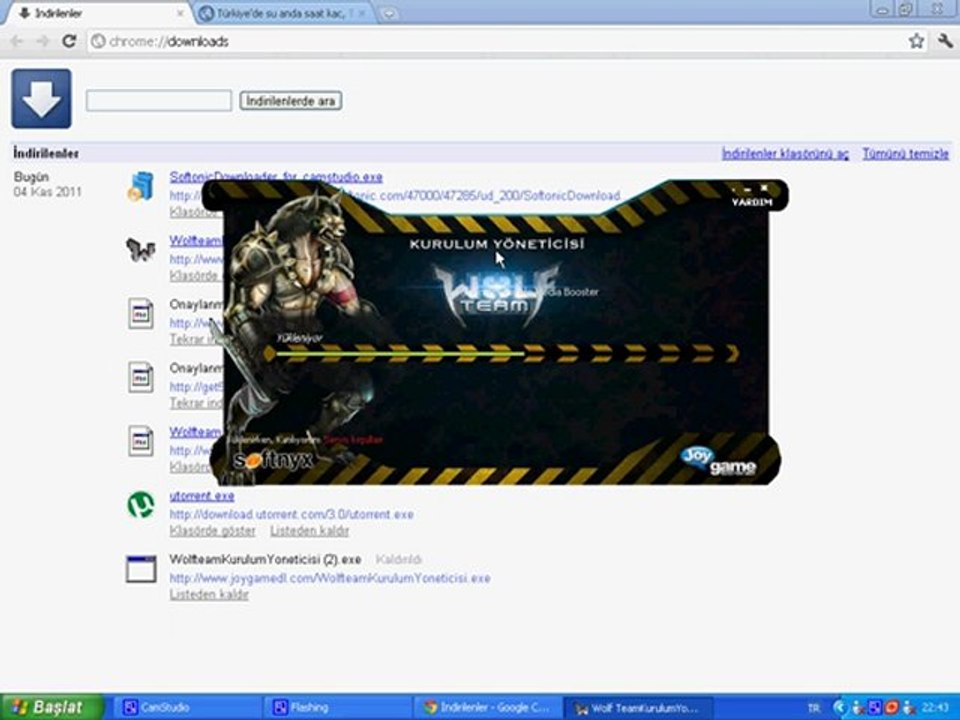Click the Bugün date label

point(31,177)
